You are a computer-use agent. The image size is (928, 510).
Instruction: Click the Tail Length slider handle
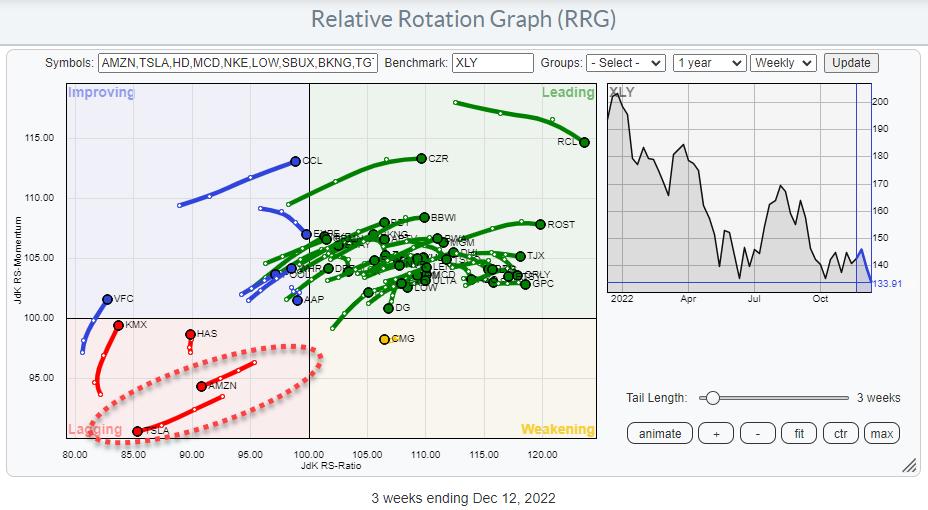click(711, 397)
